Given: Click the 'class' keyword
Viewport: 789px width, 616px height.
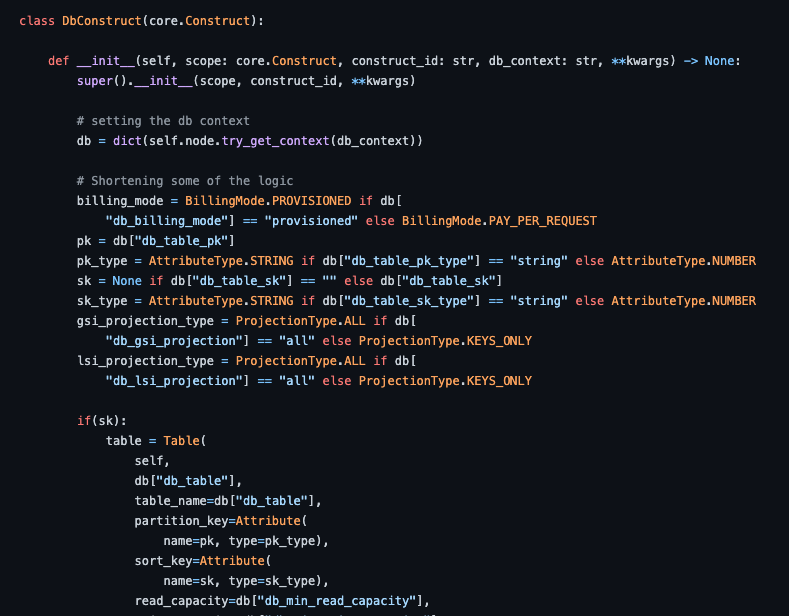Looking at the screenshot, I should click(37, 20).
